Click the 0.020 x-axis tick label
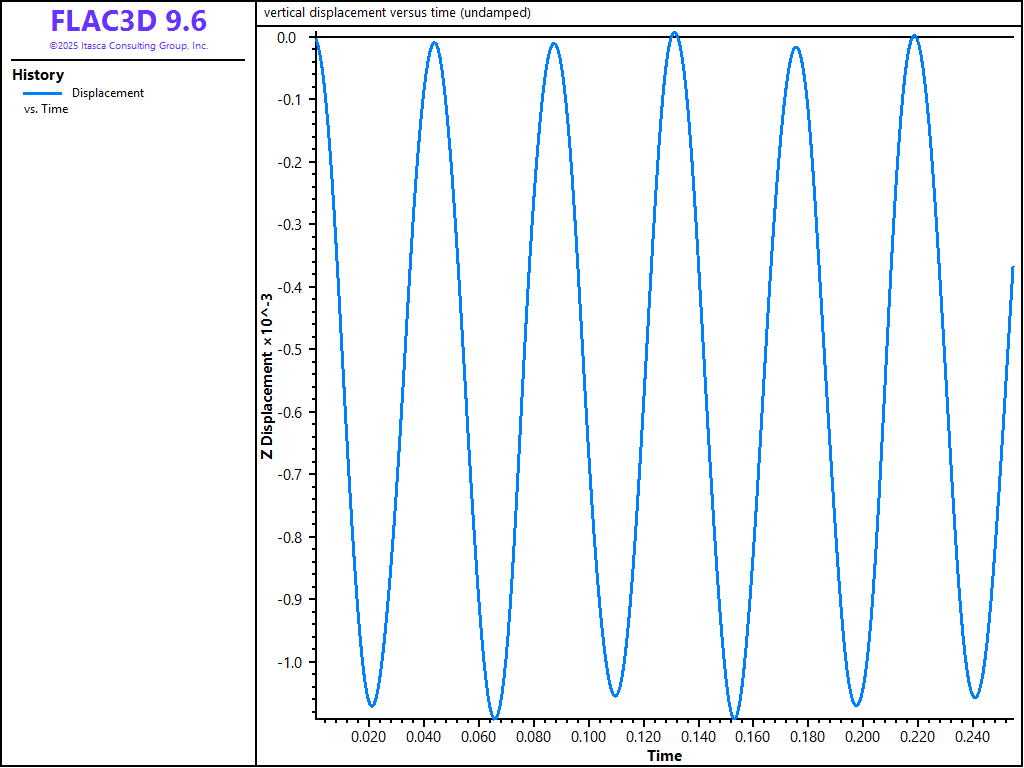Image resolution: width=1024 pixels, height=768 pixels. (369, 737)
